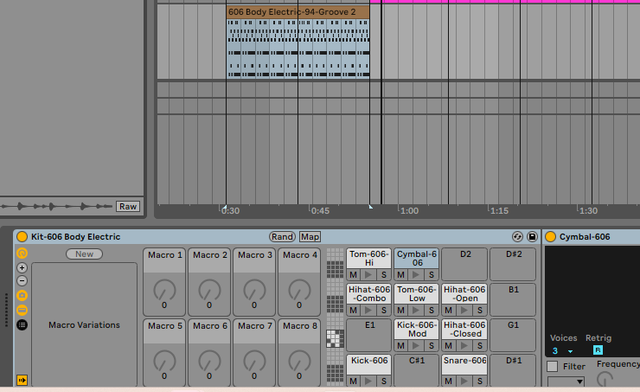This screenshot has width=640, height=392.
Task: Select the Cymbal-606 drum pad
Action: 417,258
